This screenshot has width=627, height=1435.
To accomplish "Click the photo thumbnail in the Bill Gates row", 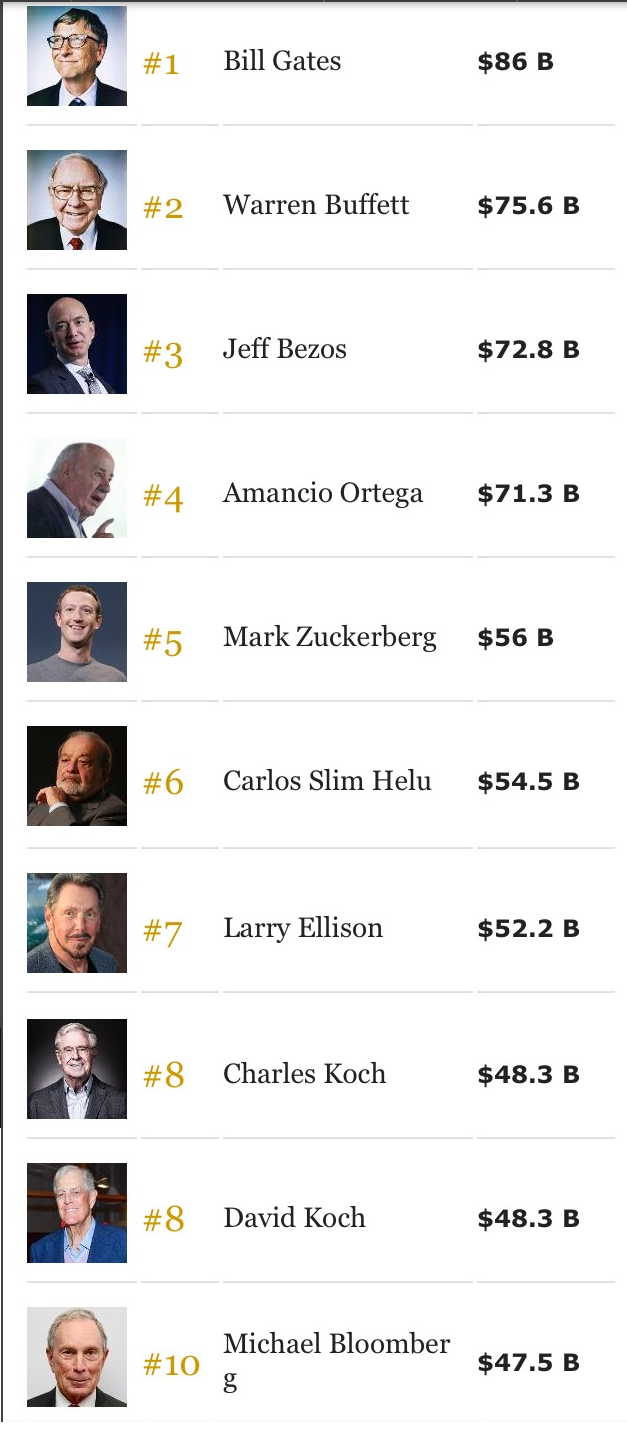I will coord(77,56).
